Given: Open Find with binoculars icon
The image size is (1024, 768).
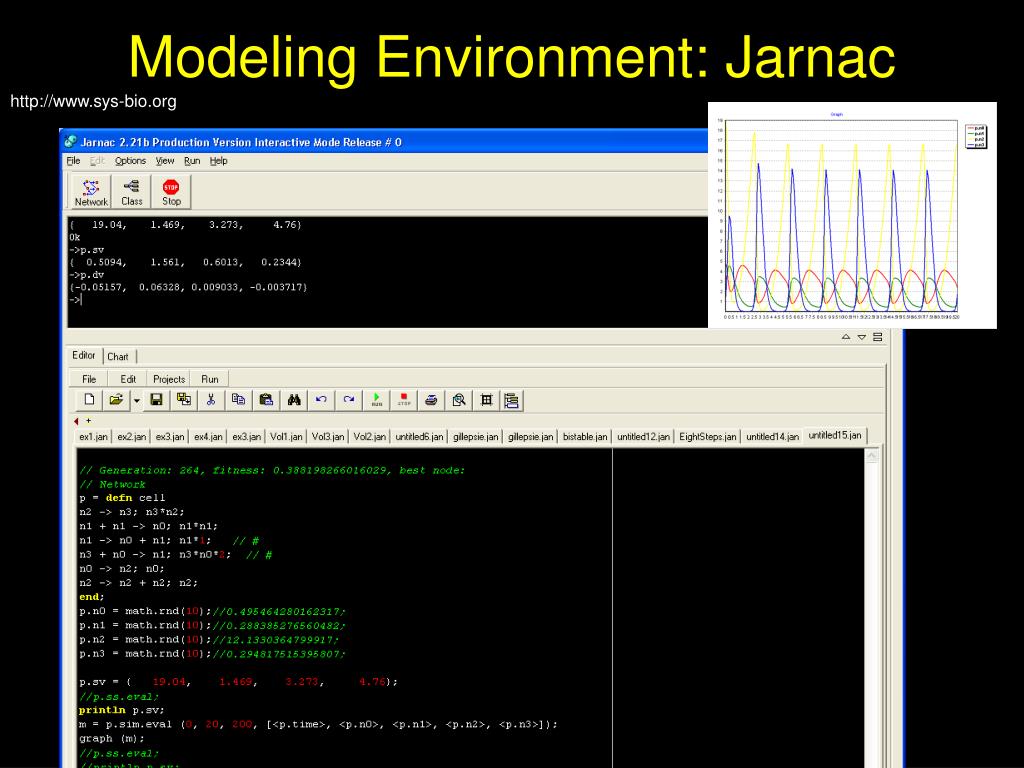Looking at the screenshot, I should tap(294, 400).
